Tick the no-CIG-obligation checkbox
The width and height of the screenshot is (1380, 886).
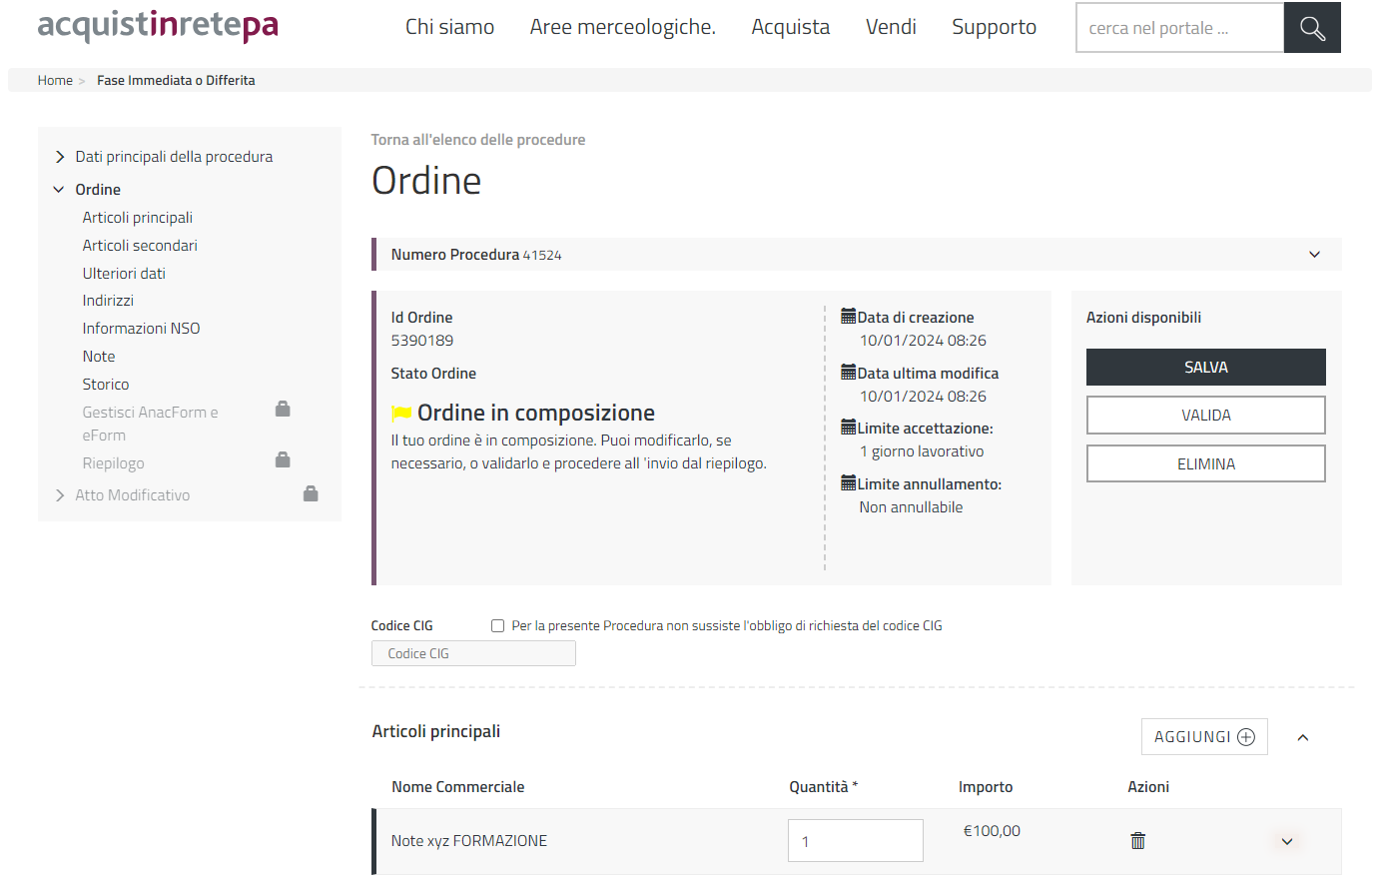(x=497, y=626)
